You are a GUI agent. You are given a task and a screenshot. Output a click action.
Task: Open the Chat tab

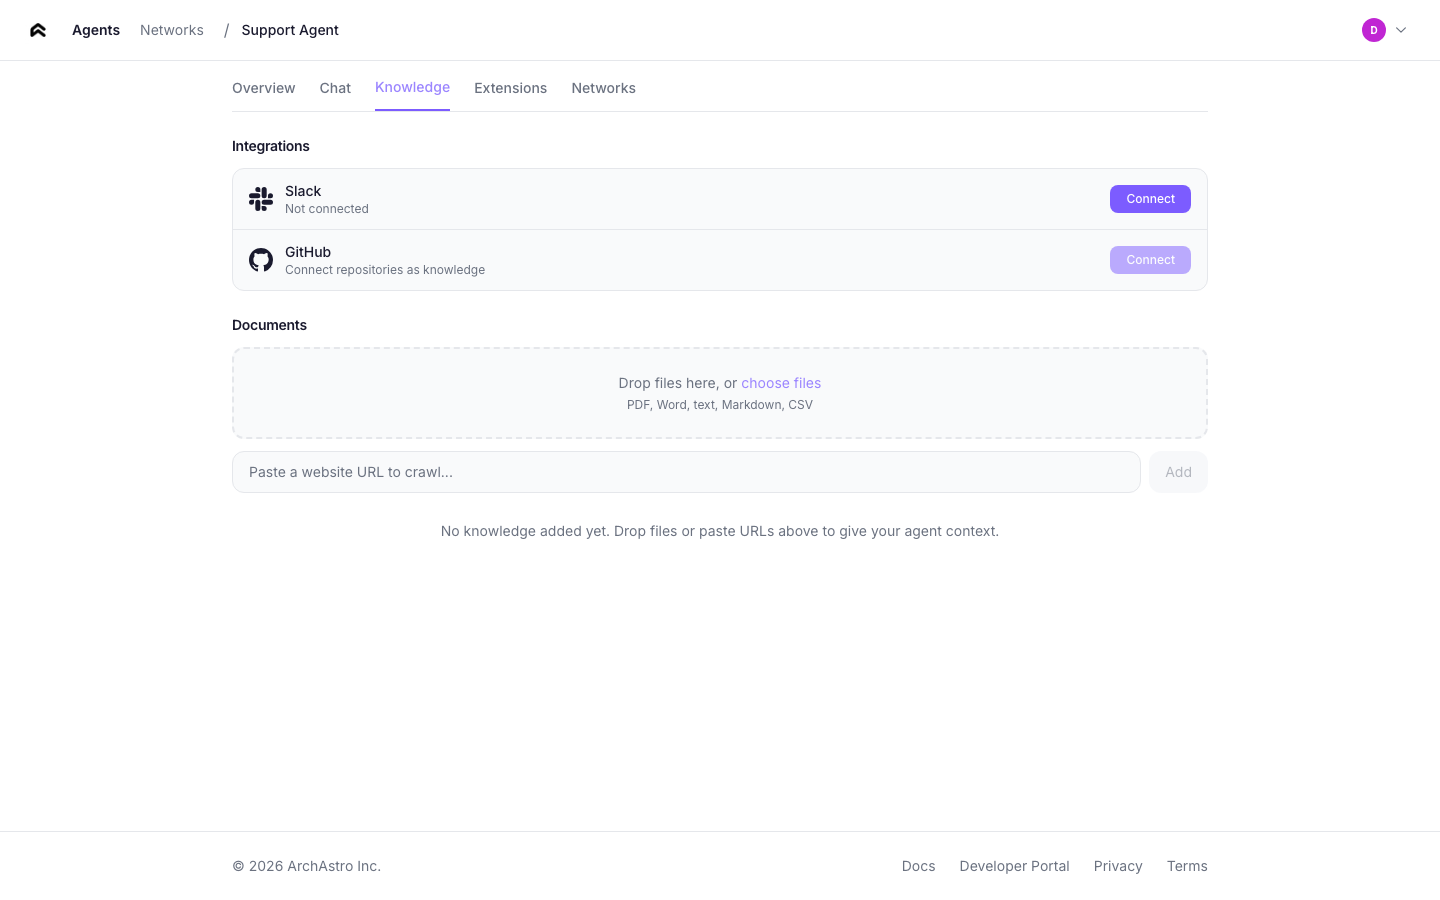[335, 88]
